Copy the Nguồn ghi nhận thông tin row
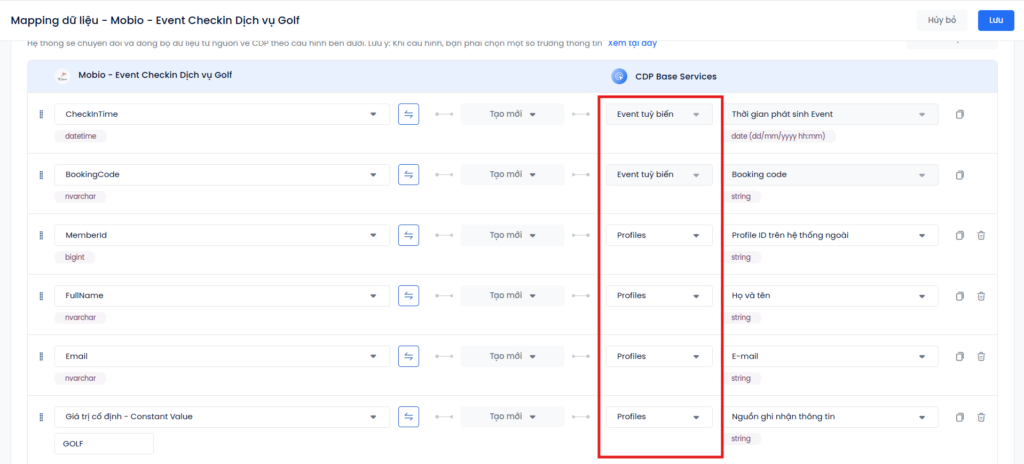Viewport: 1024px width, 464px height. [x=959, y=417]
